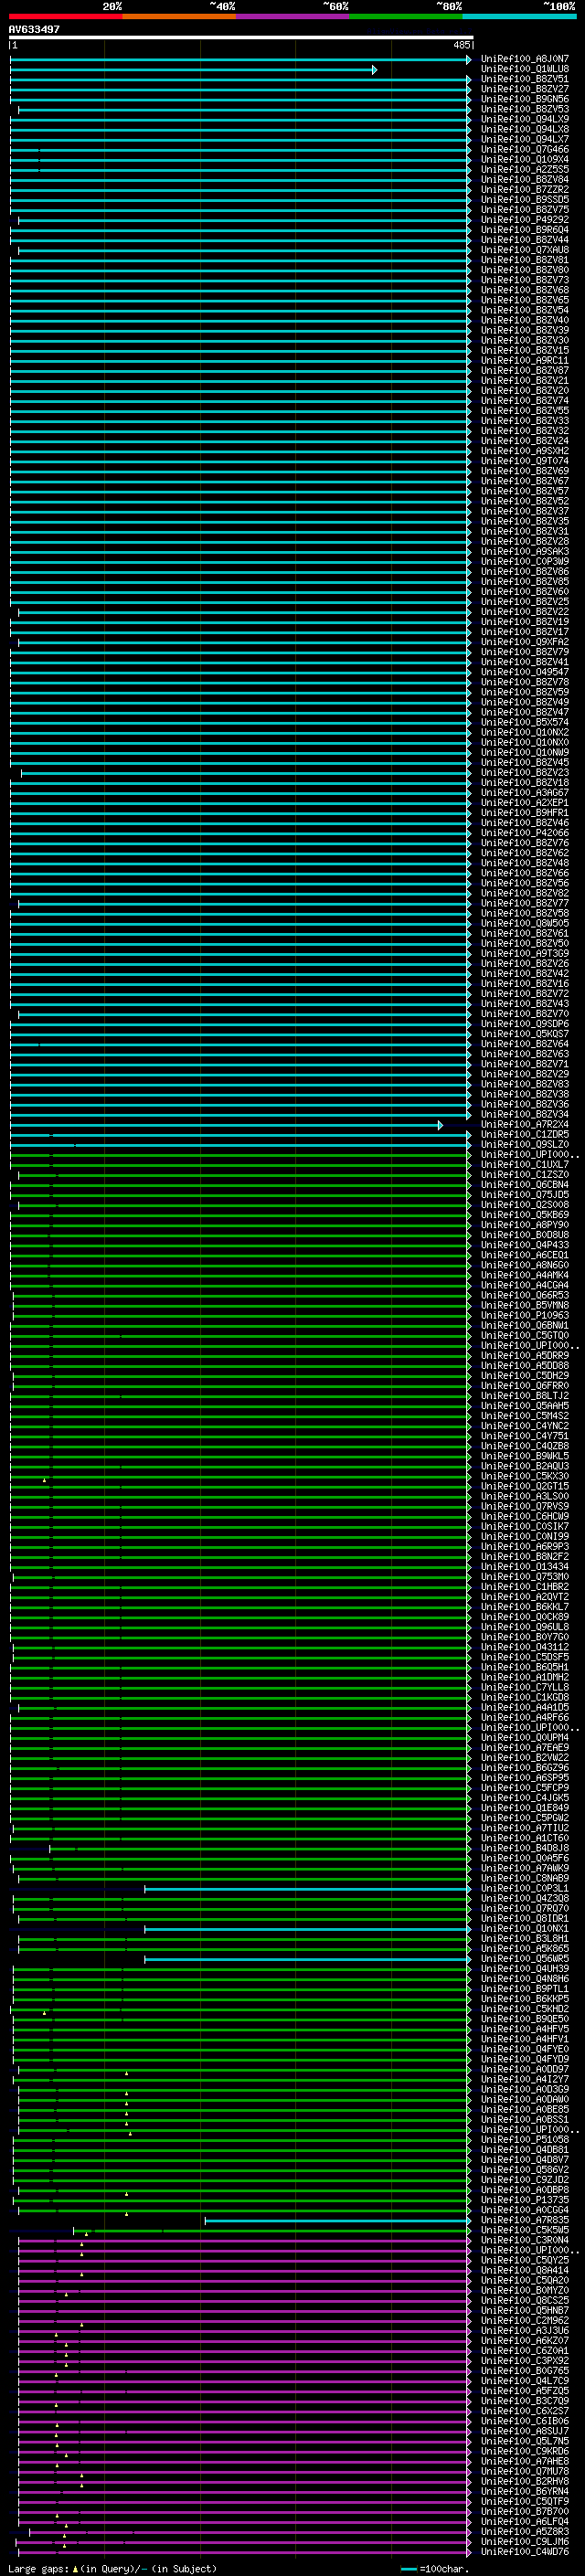Click the partial cyan bar for A7R835
Viewport: 585px width, 2576px height.
click(337, 2221)
